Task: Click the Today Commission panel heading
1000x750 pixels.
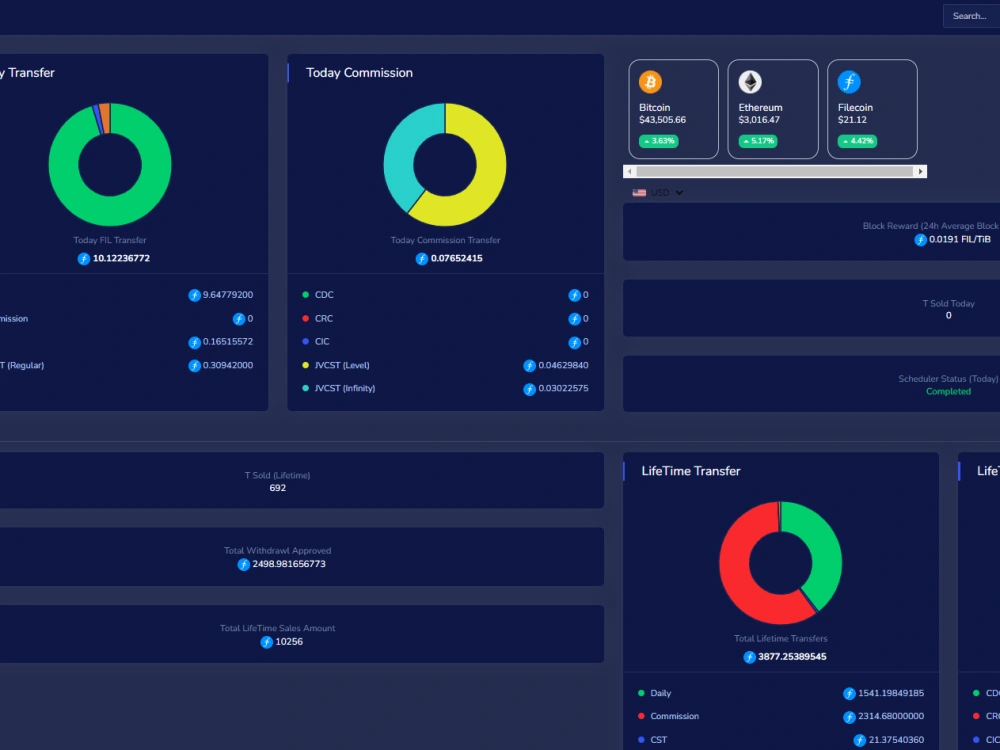Action: tap(359, 73)
